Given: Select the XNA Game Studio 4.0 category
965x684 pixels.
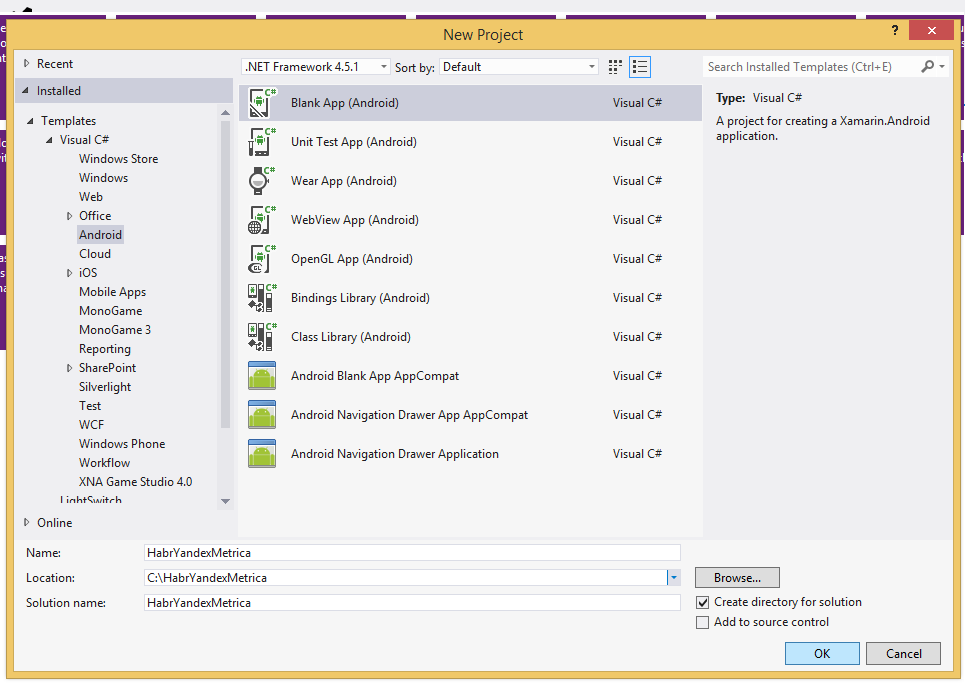Looking at the screenshot, I should (135, 482).
